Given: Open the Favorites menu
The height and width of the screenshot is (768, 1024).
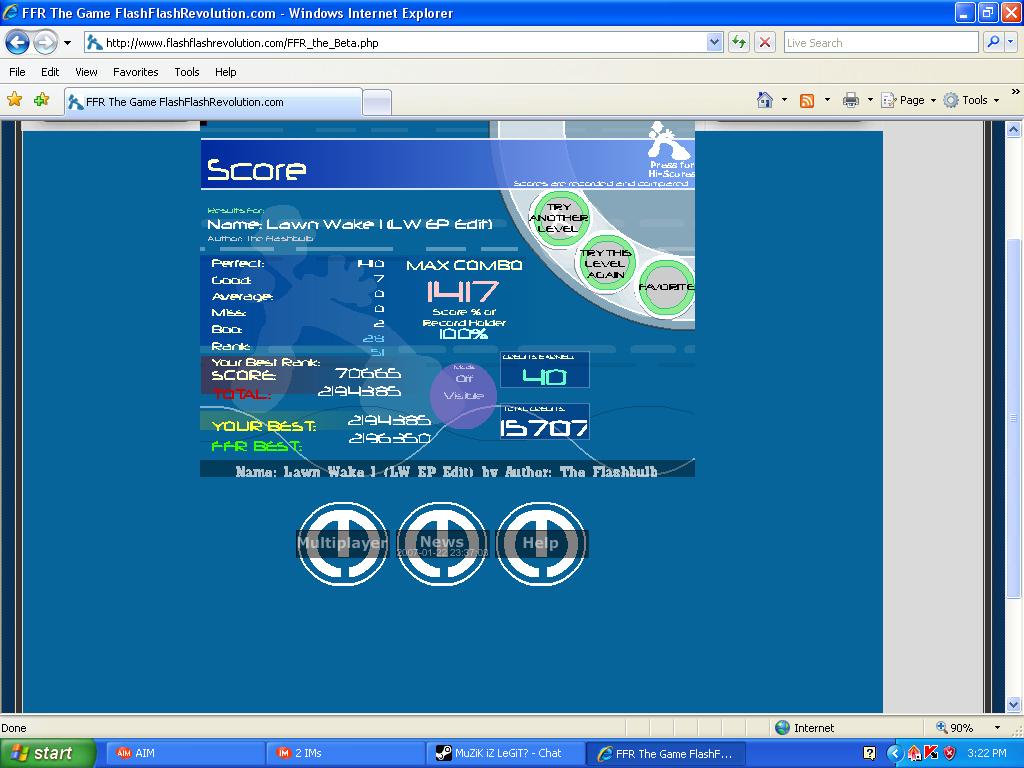Looking at the screenshot, I should coord(135,72).
